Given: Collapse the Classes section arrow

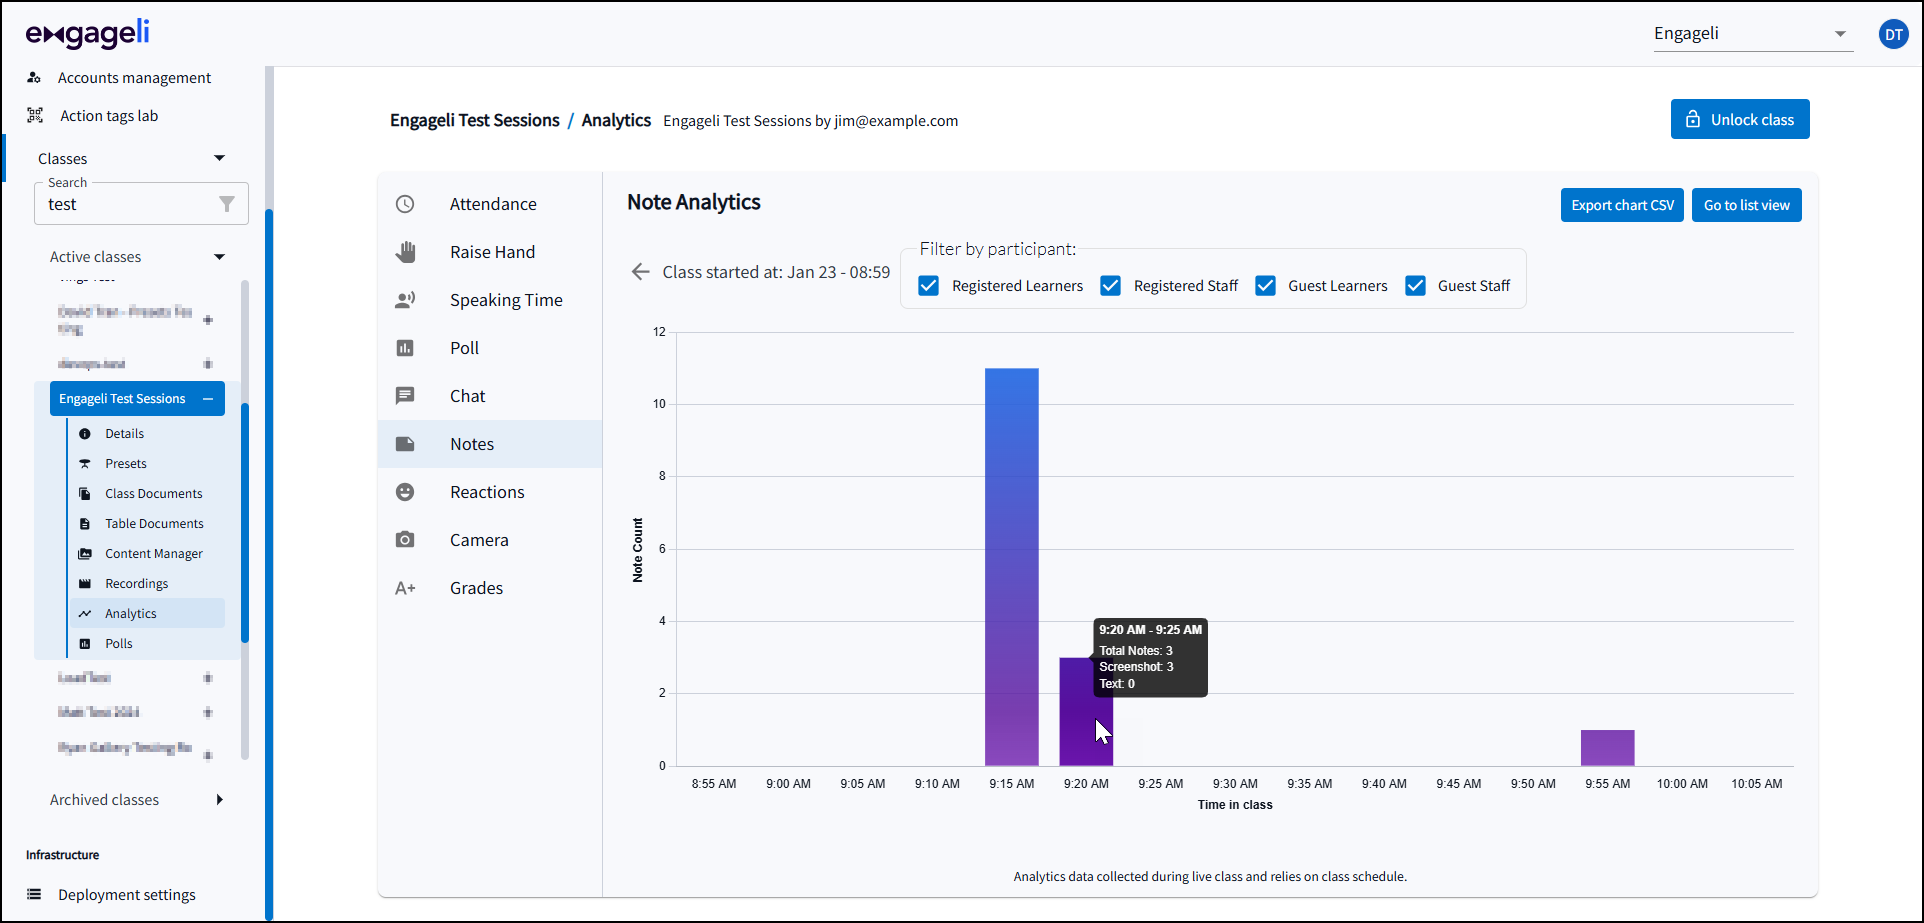Looking at the screenshot, I should tap(220, 158).
